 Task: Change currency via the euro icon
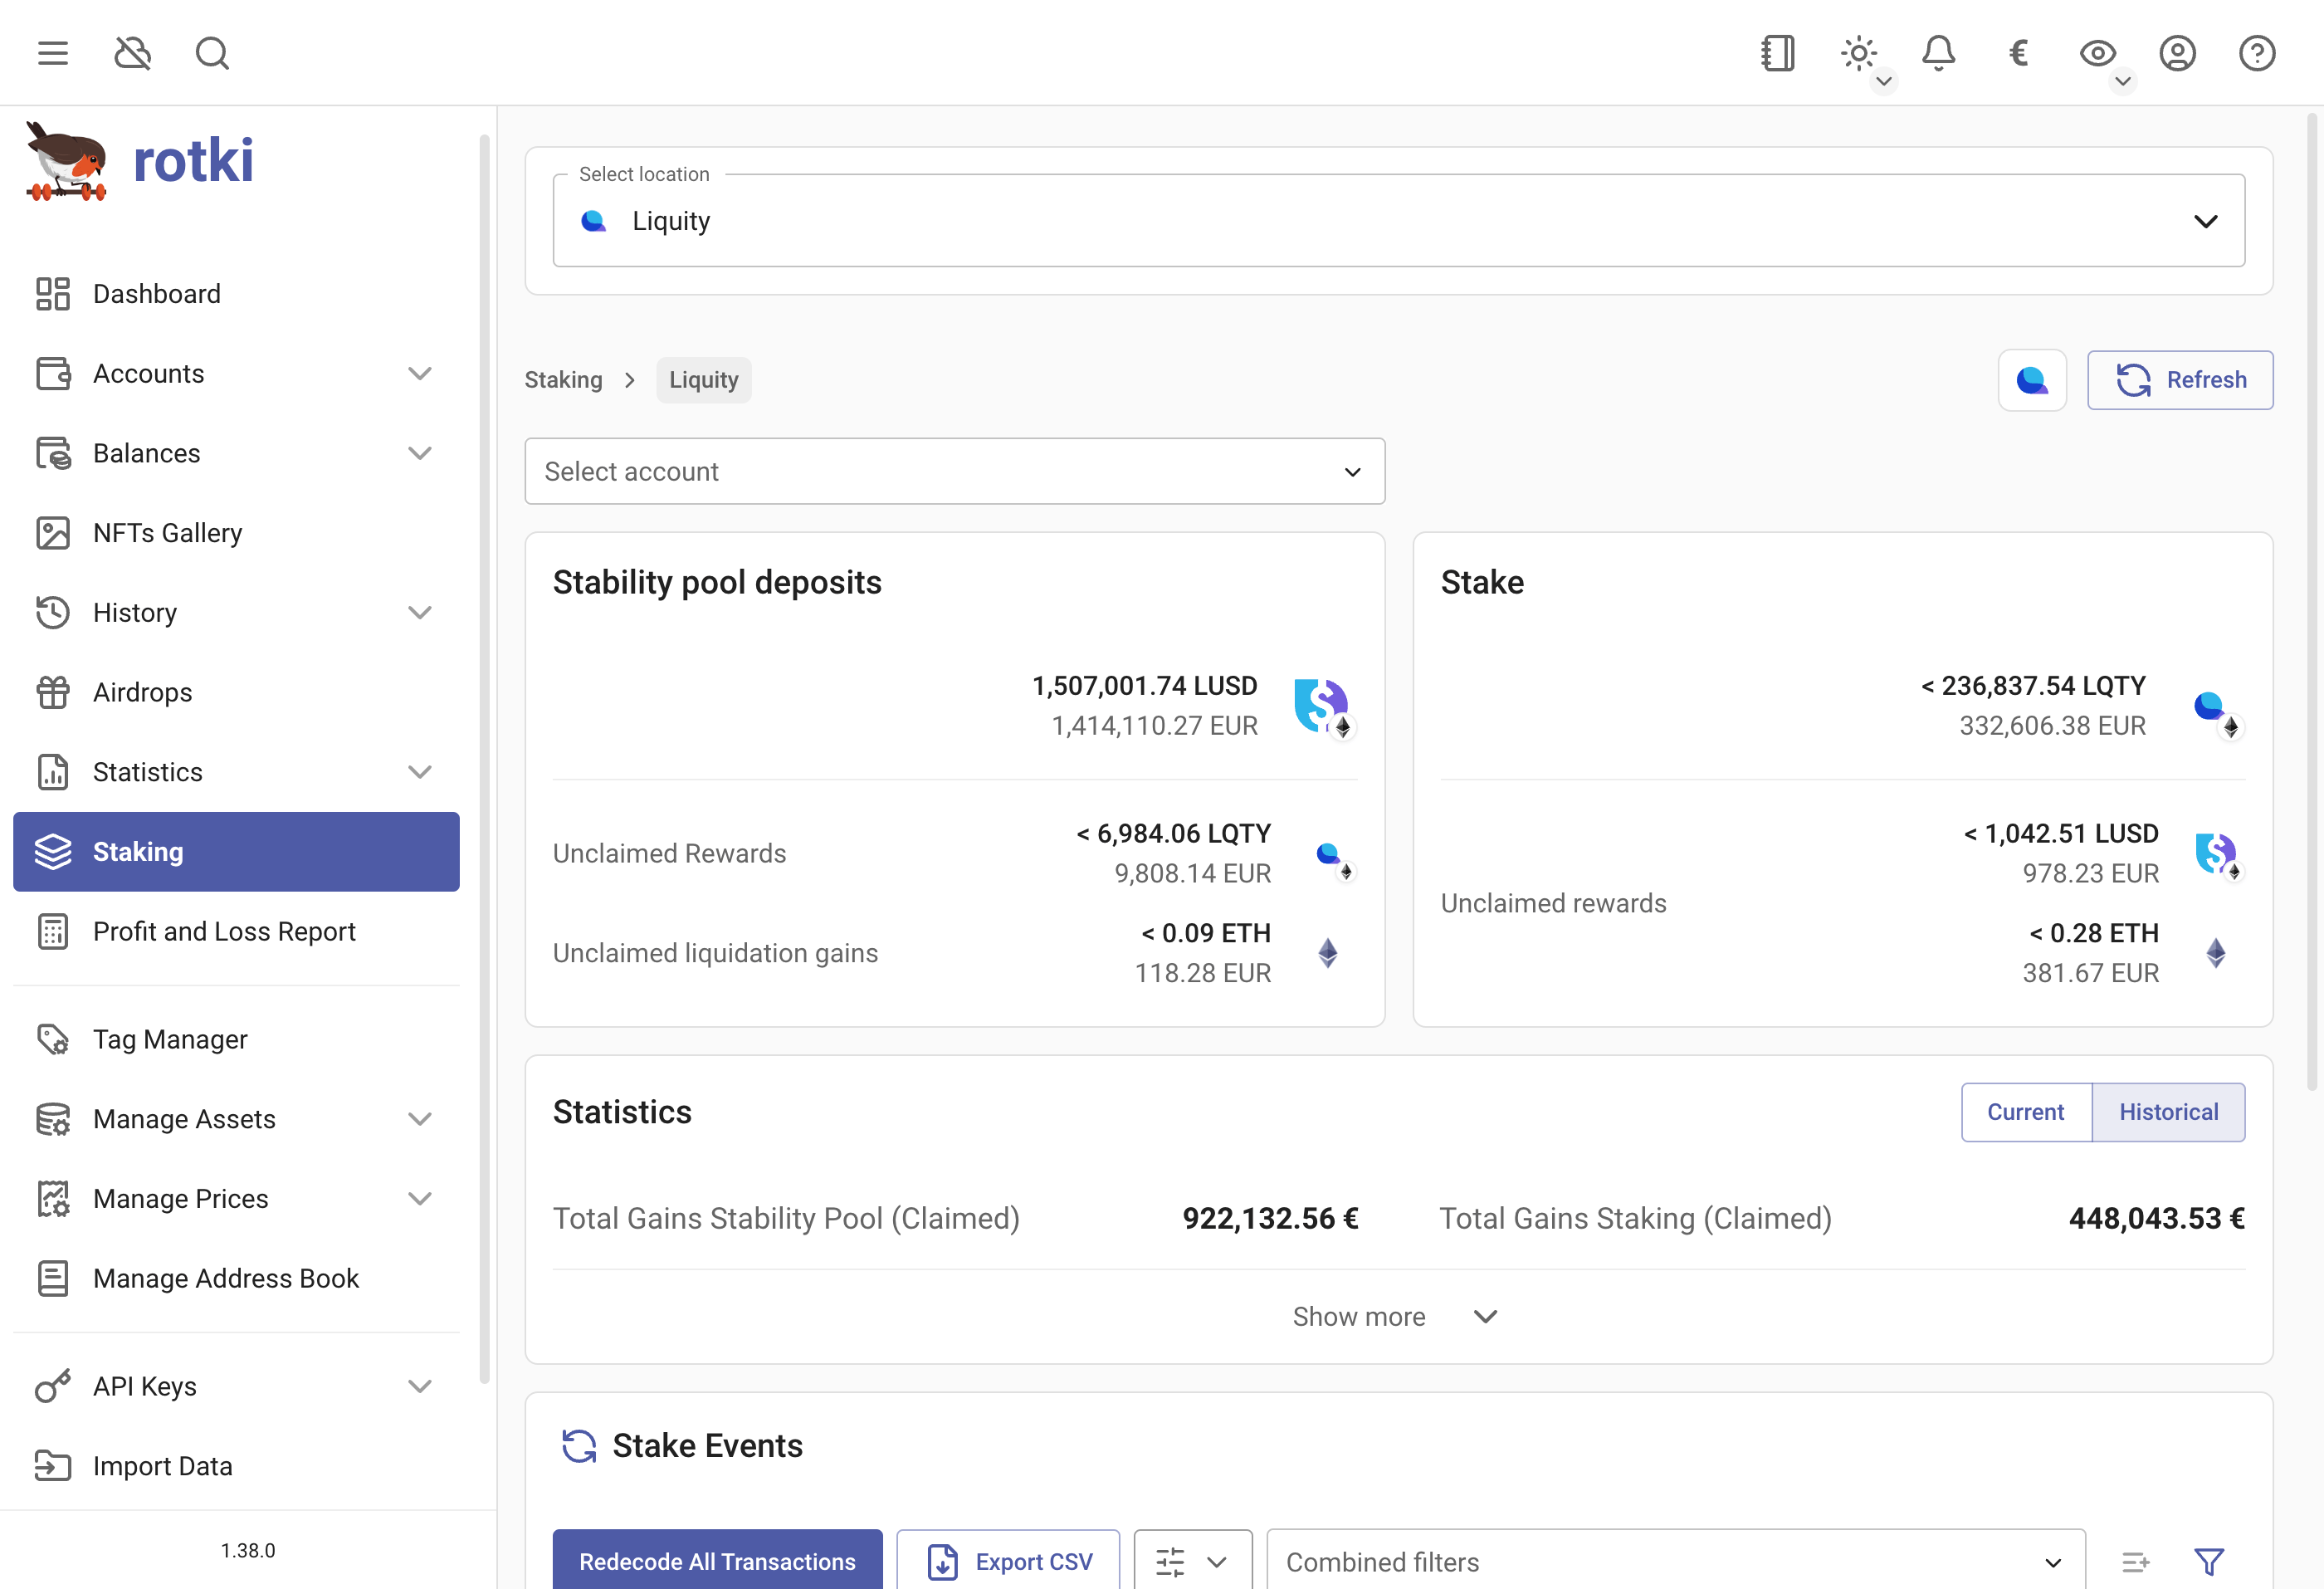point(2018,53)
